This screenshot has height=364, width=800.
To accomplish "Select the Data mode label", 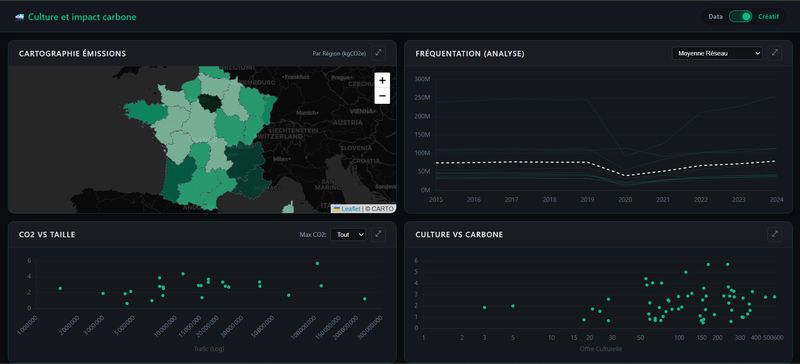I will point(715,16).
